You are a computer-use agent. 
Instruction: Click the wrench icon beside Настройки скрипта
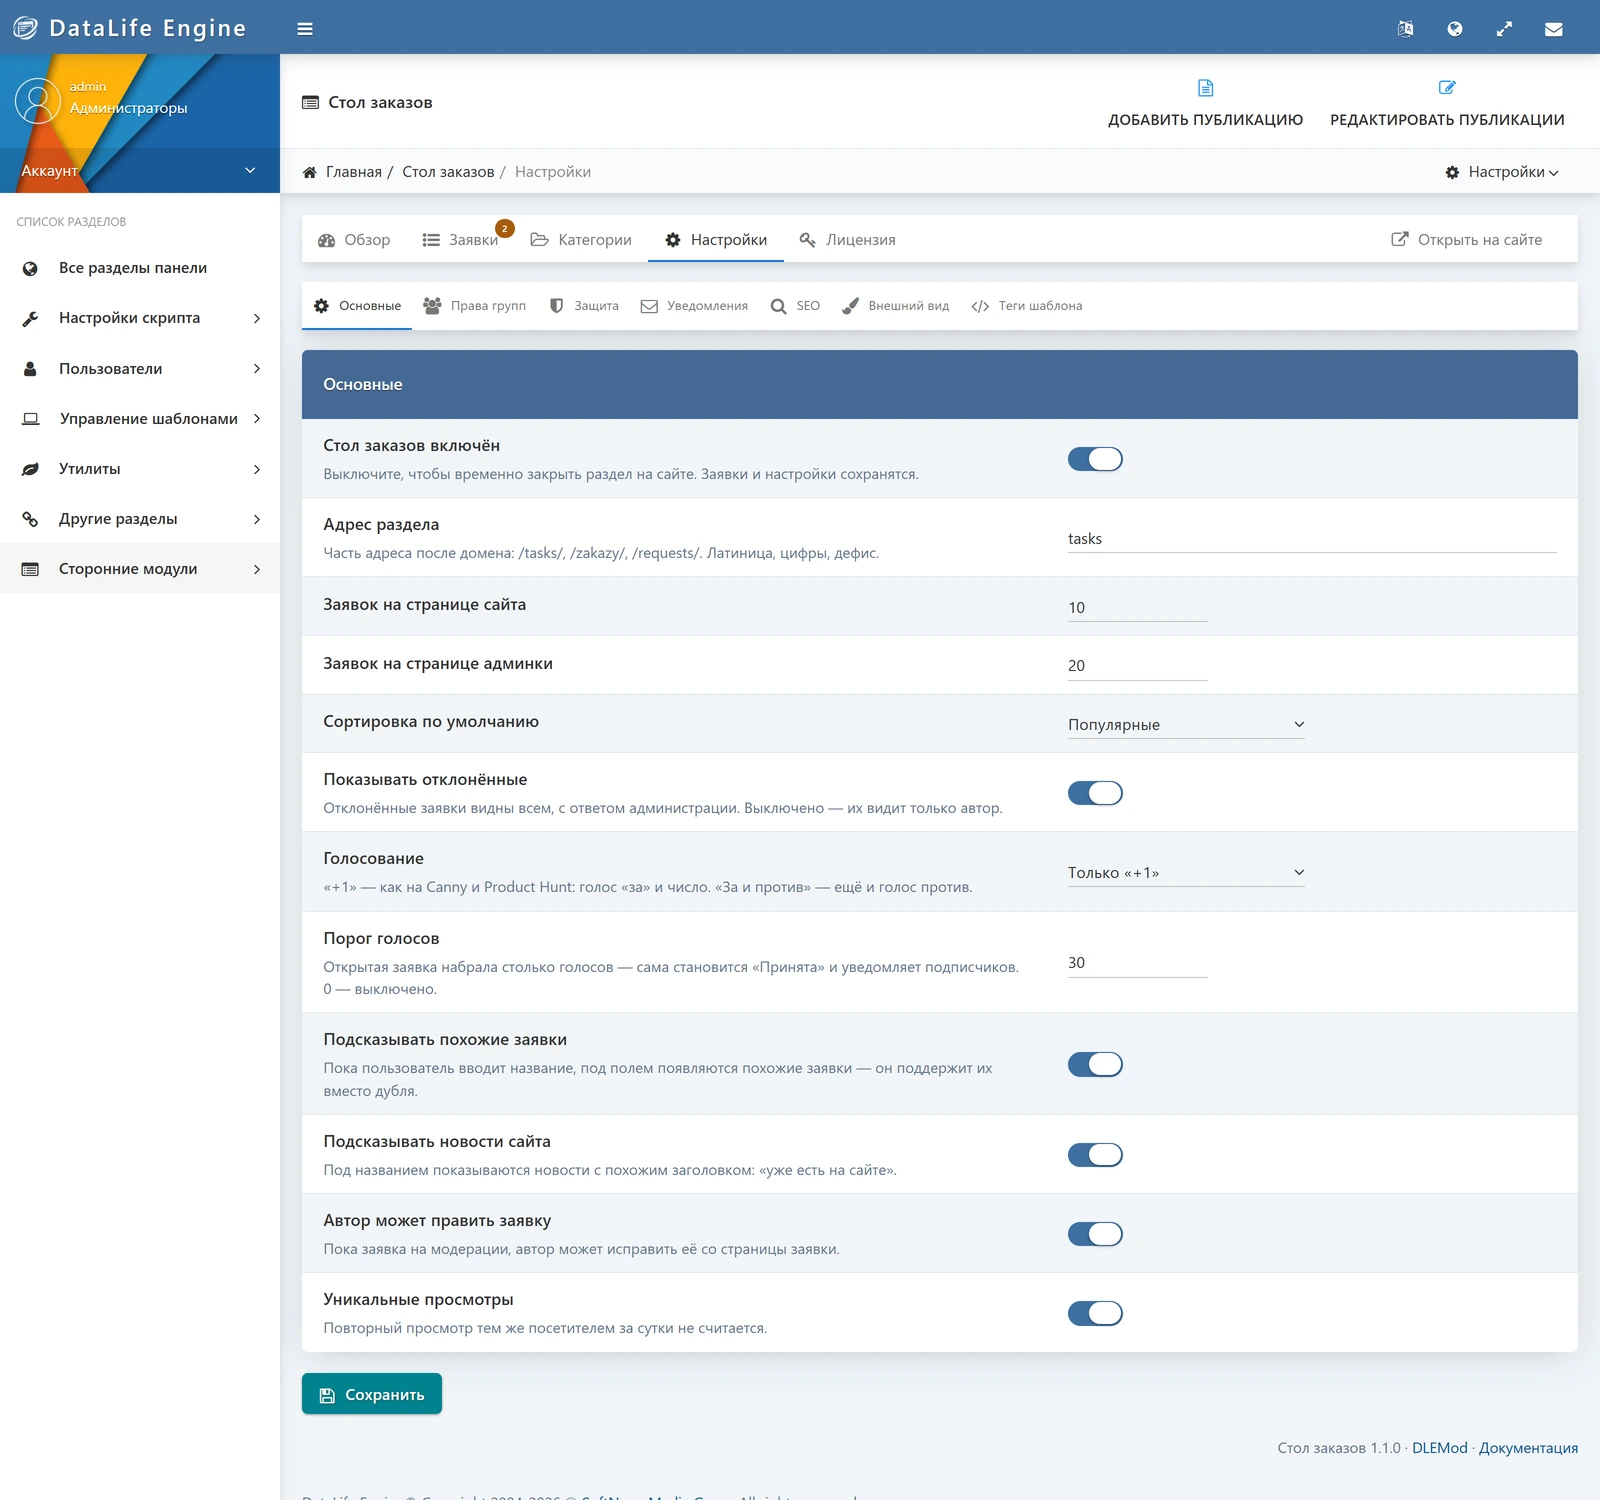[30, 318]
